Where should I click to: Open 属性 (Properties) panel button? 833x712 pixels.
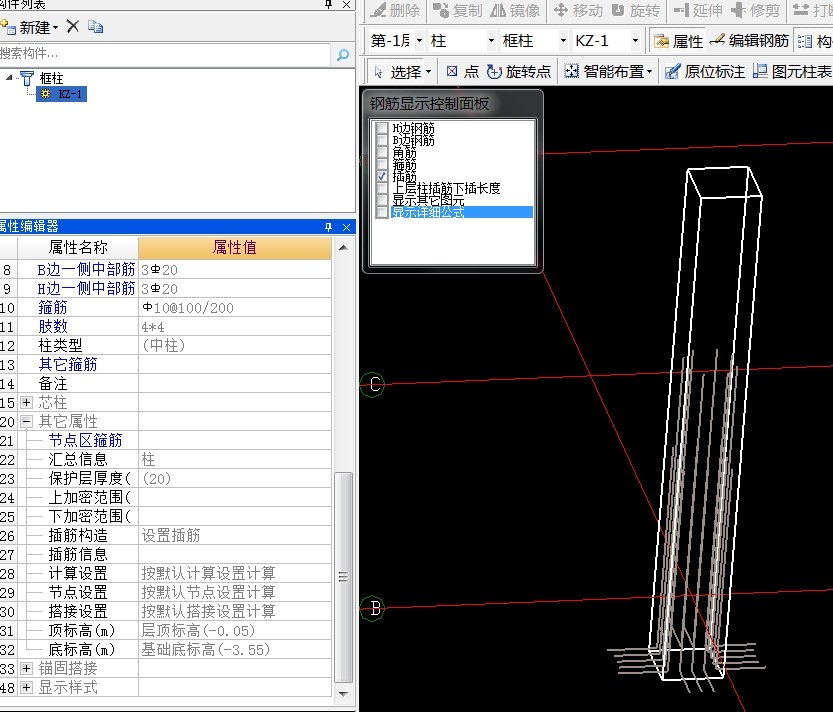tap(678, 41)
